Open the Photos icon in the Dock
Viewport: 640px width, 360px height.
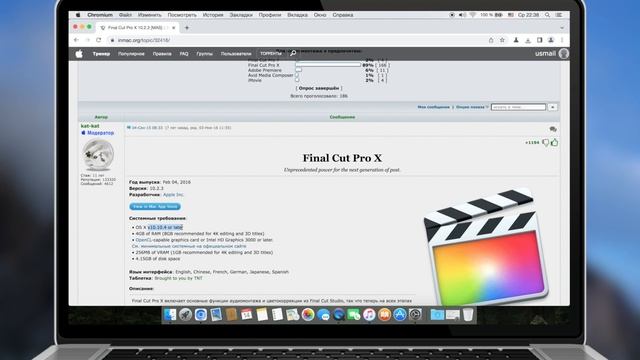pos(308,315)
